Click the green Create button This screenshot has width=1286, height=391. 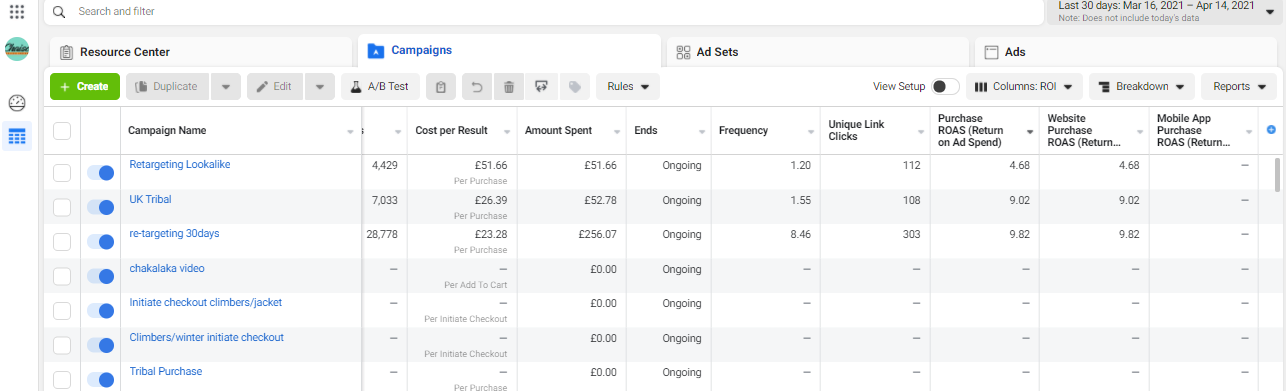pos(84,87)
